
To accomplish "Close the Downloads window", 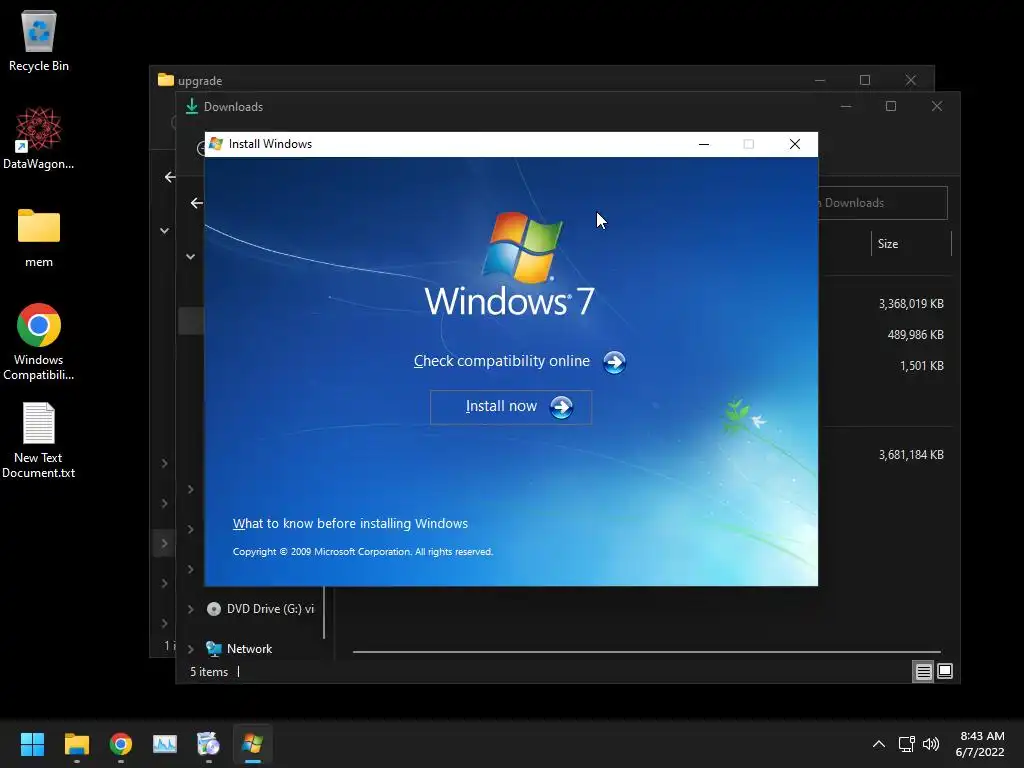I will tap(937, 106).
